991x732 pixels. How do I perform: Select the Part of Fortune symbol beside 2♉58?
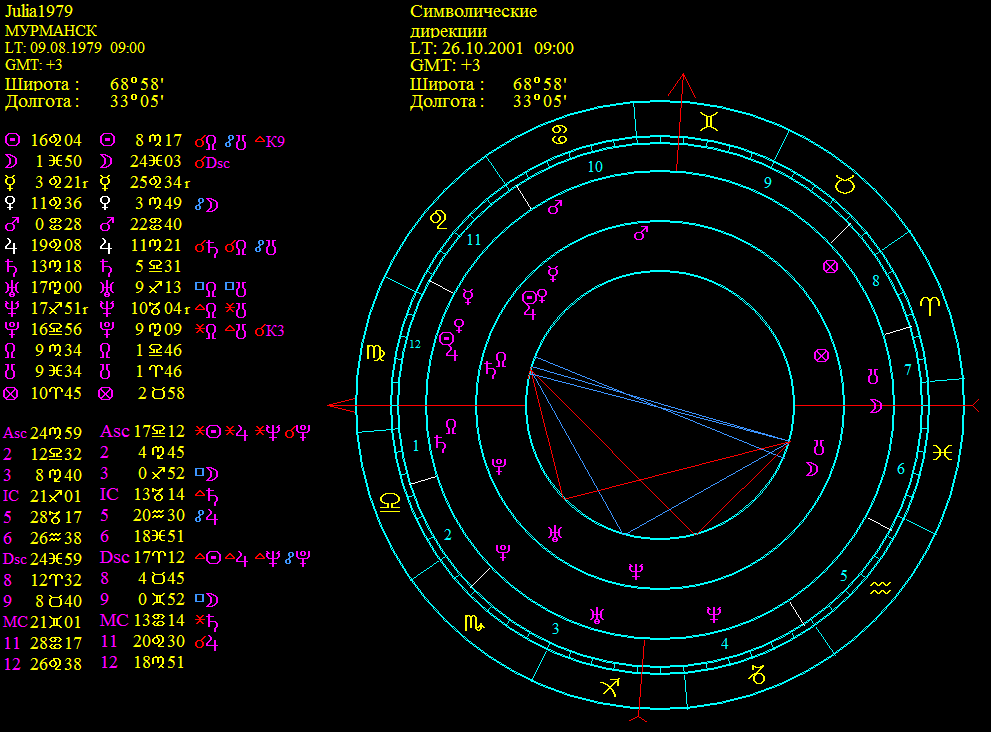[x=106, y=394]
